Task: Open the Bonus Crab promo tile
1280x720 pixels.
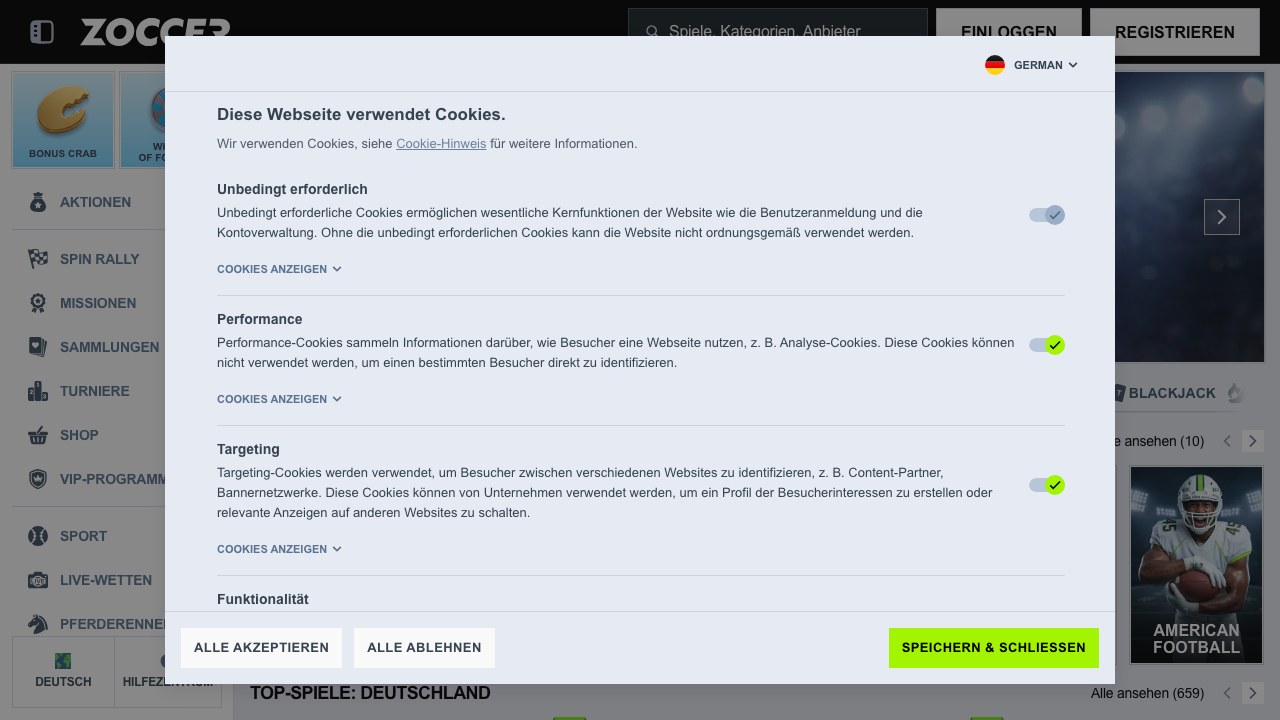Action: [x=63, y=119]
